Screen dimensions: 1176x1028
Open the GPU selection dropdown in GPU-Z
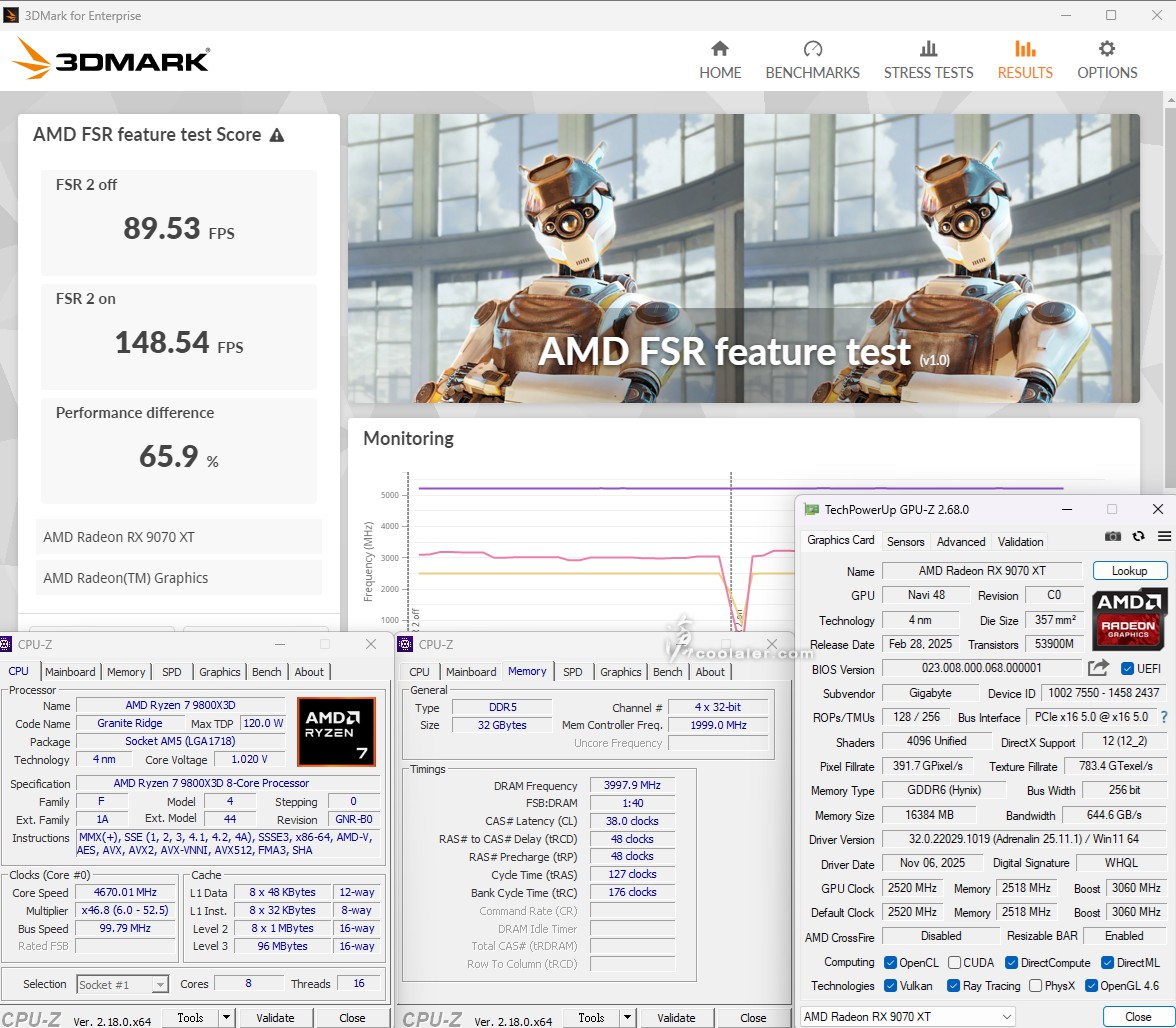click(907, 1017)
